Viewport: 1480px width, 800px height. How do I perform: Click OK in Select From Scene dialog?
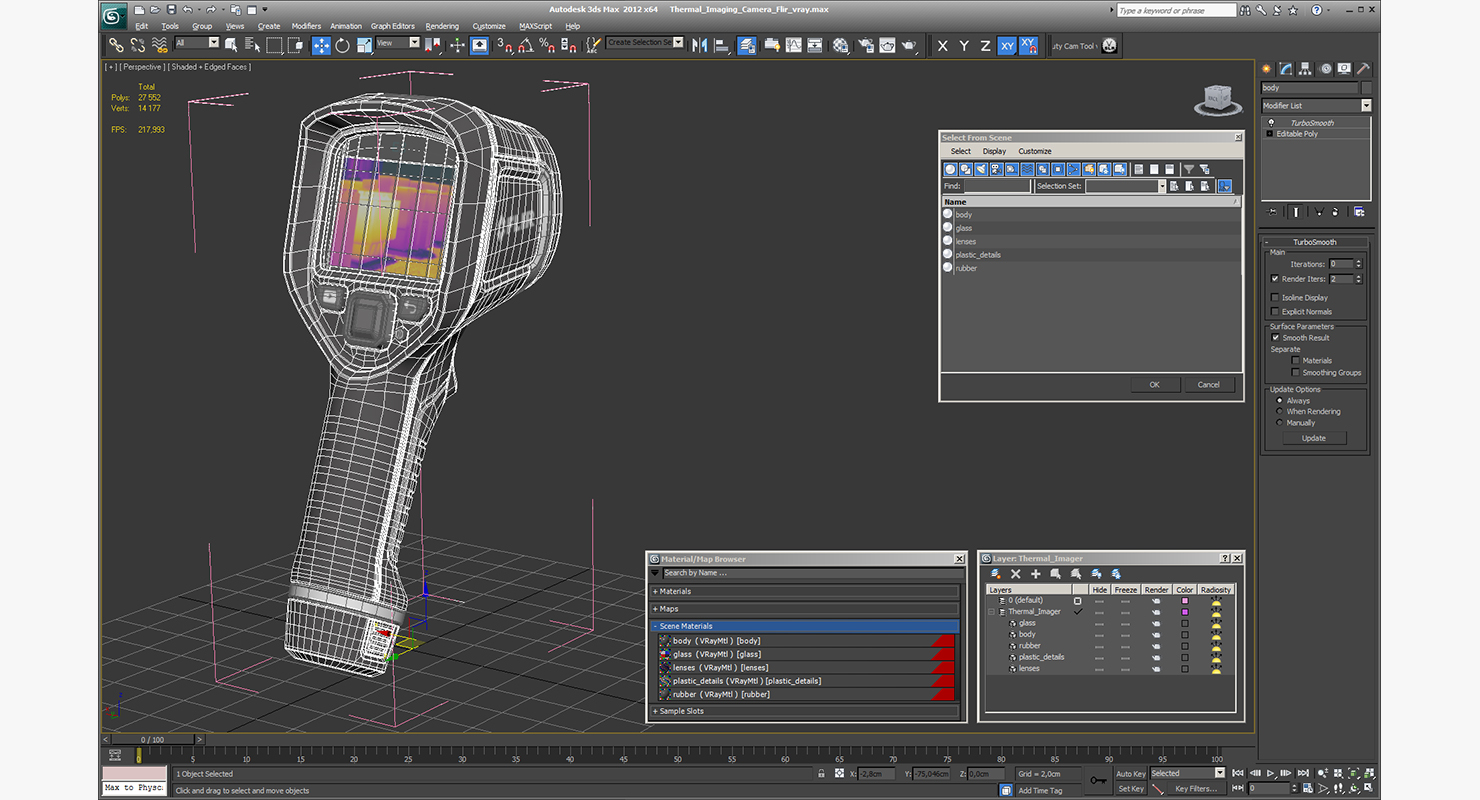pyautogui.click(x=1154, y=384)
